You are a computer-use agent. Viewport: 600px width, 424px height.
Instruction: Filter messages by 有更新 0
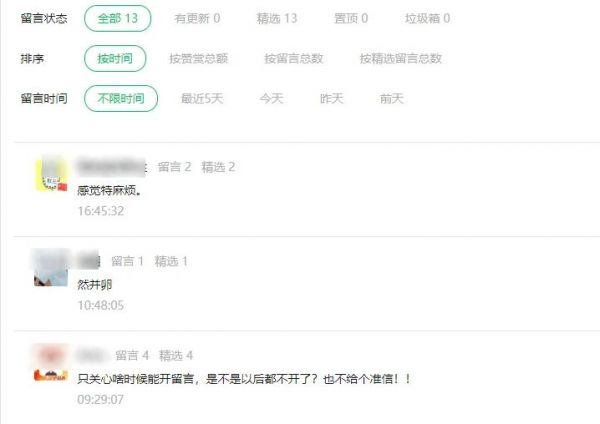[197, 18]
